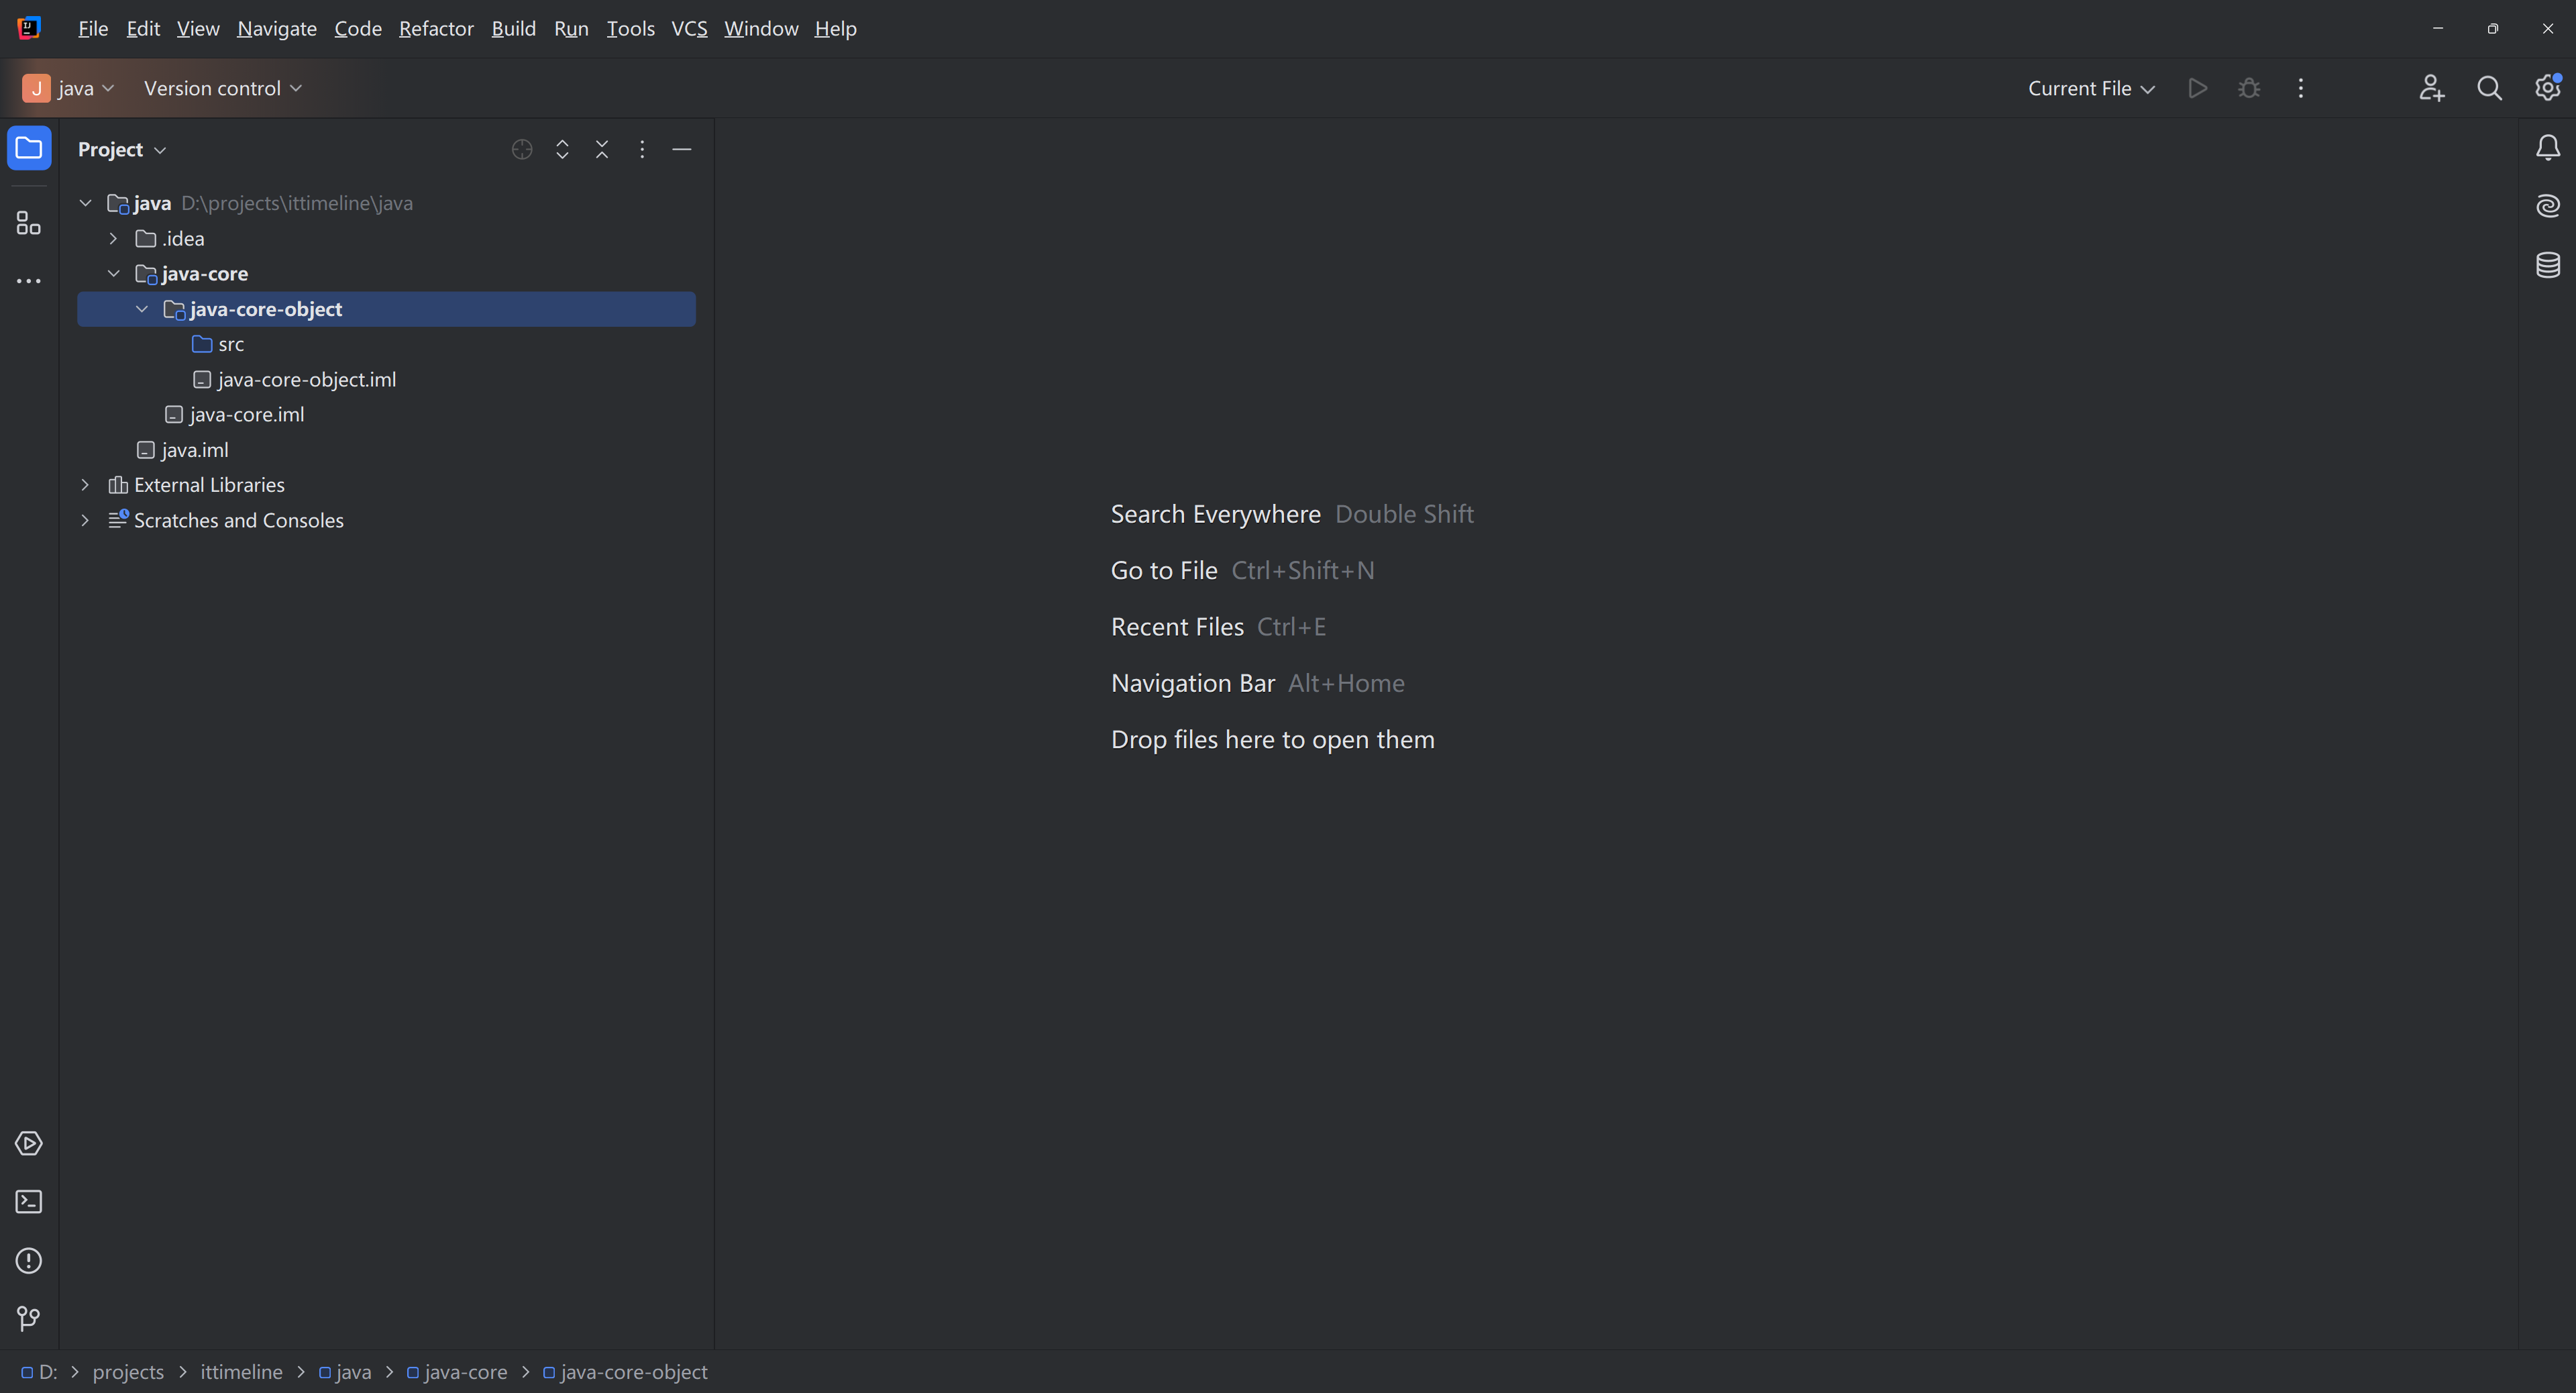Open the Database tool window
This screenshot has width=2576, height=1393.
tap(2547, 265)
